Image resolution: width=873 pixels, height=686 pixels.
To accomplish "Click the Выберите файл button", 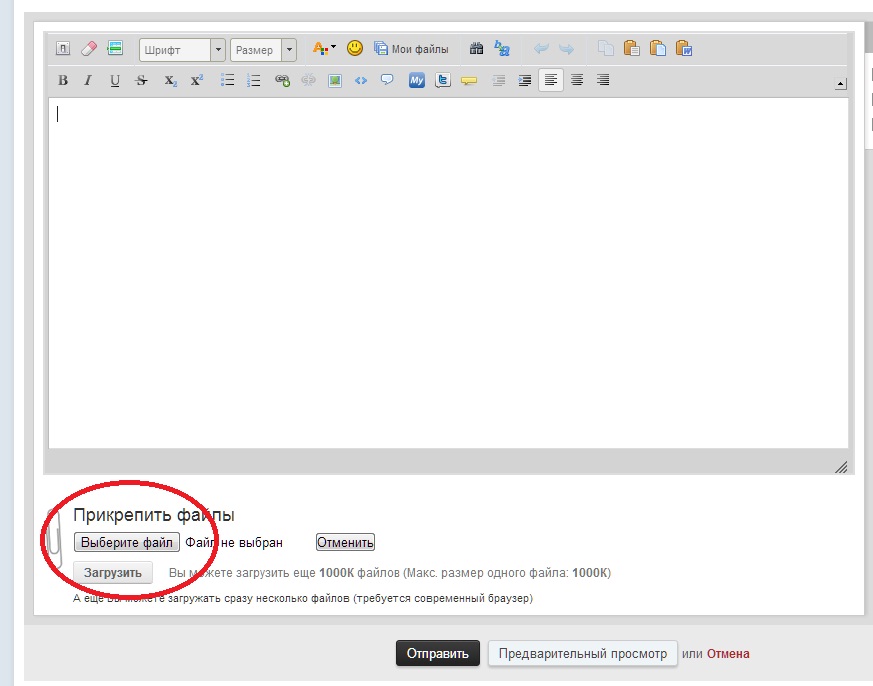I will pos(126,542).
